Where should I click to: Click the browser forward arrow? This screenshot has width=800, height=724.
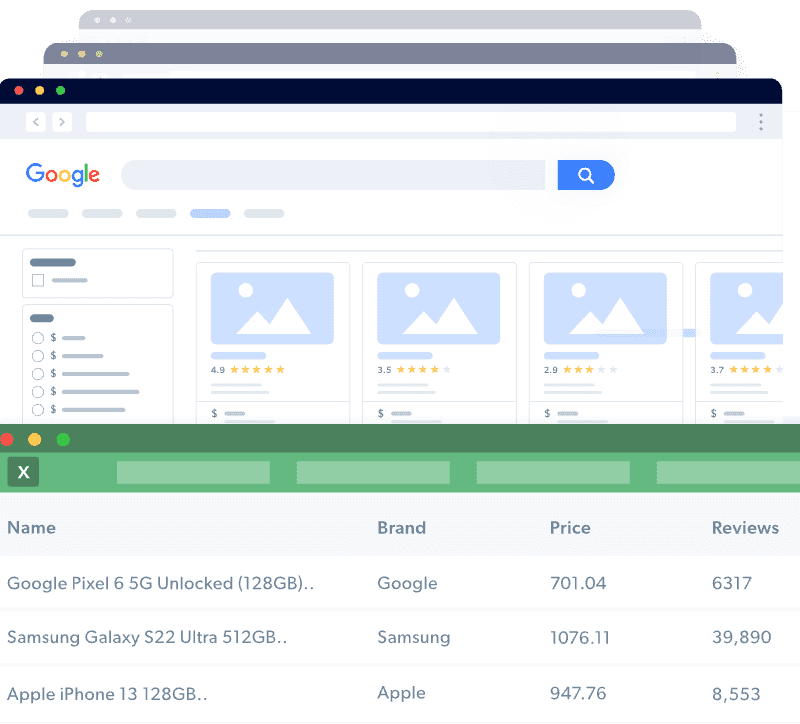[62, 122]
